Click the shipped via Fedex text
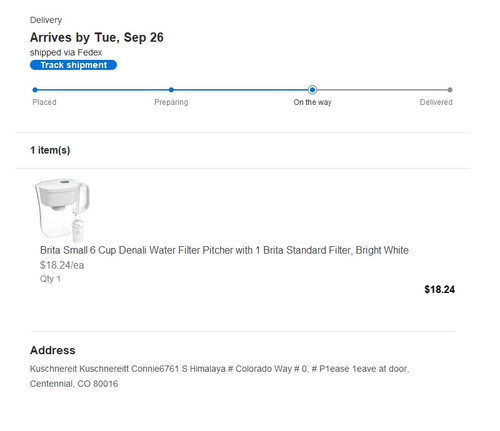Screen dimensions: 500x431 66,53
